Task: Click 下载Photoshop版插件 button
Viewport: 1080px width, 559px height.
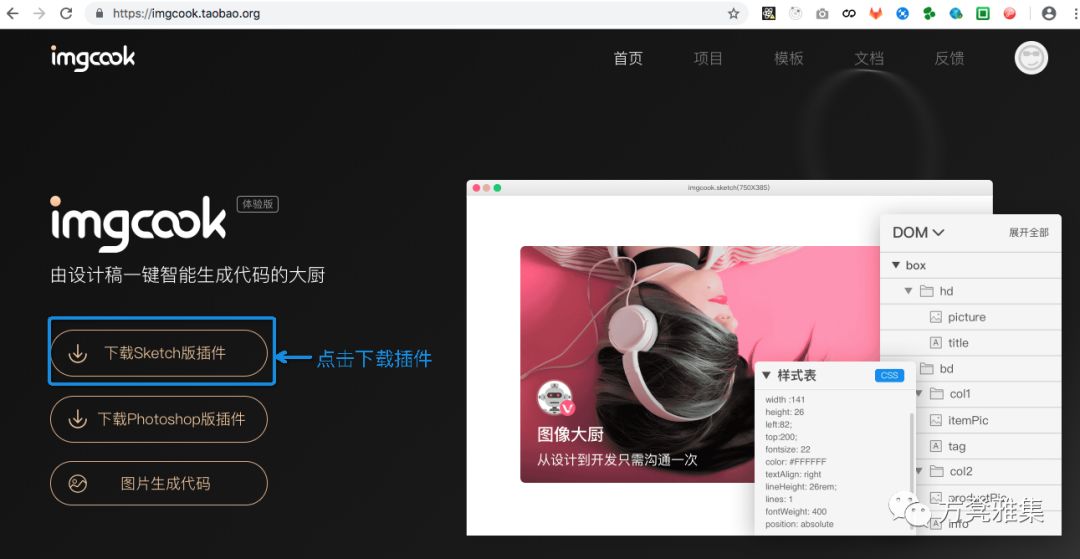Action: (158, 419)
